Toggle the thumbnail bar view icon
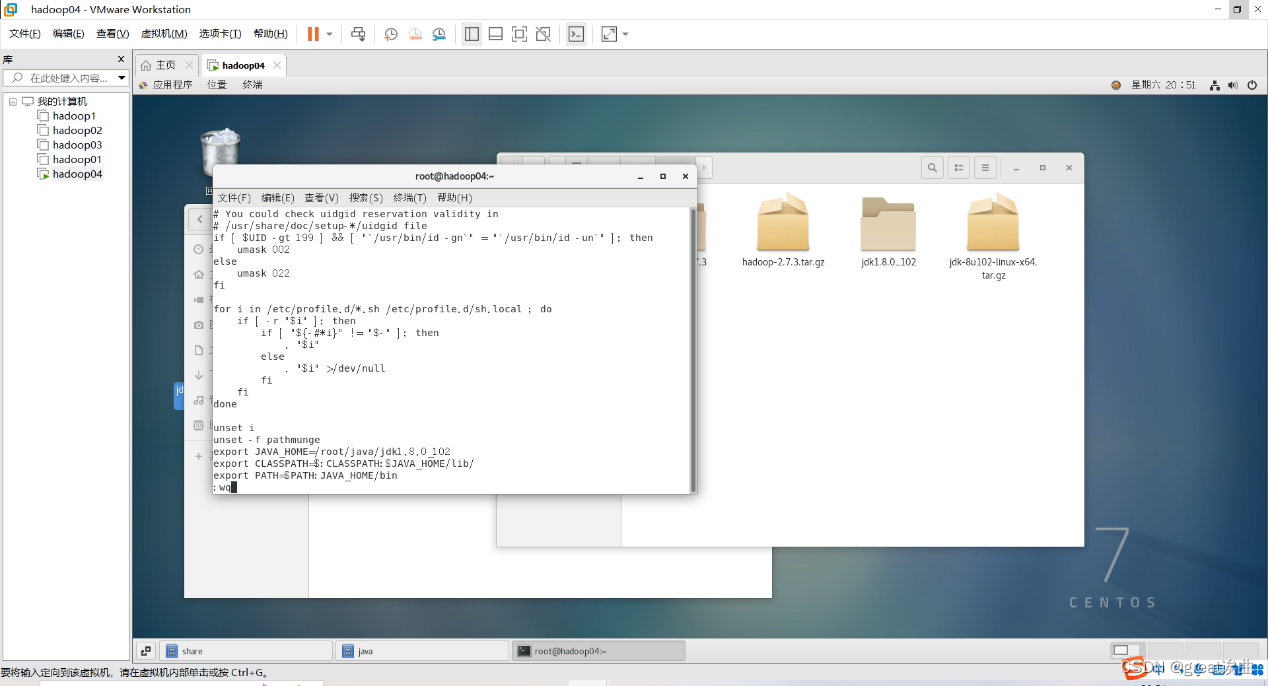The image size is (1268, 686). (495, 34)
